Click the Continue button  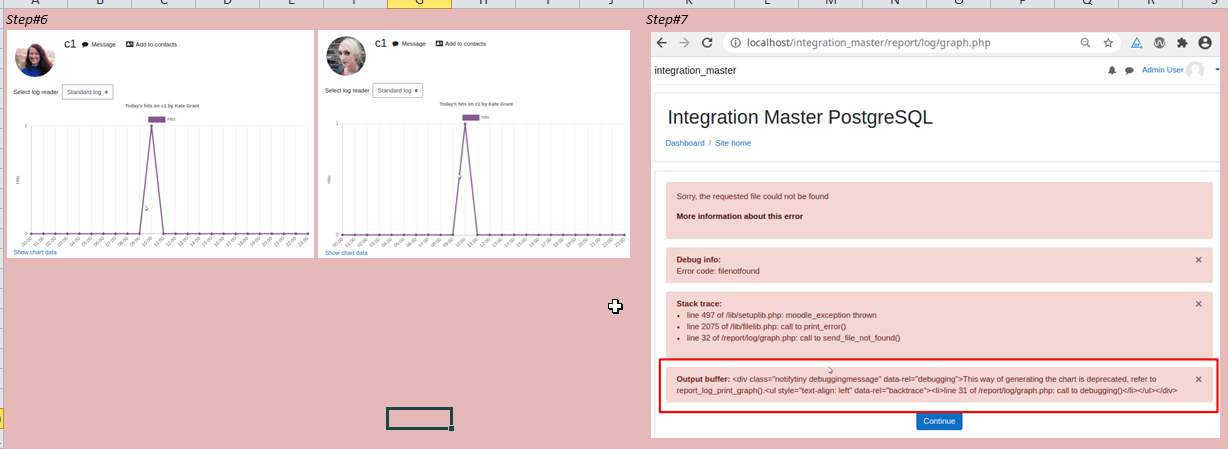[939, 421]
